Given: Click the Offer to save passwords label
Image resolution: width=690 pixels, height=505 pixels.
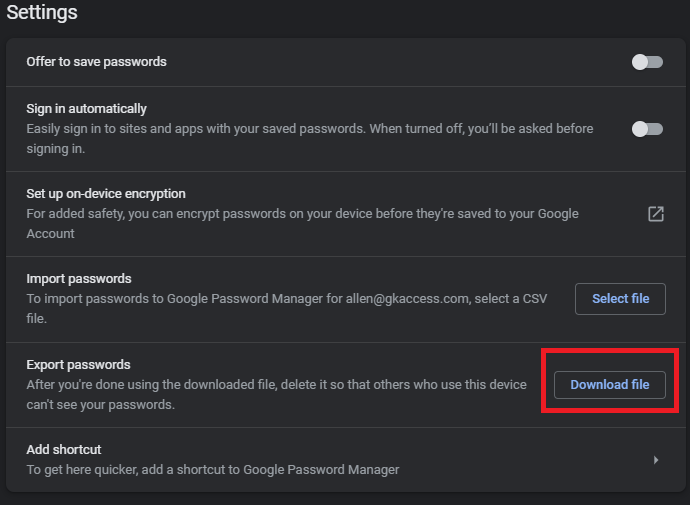Looking at the screenshot, I should pos(96,62).
